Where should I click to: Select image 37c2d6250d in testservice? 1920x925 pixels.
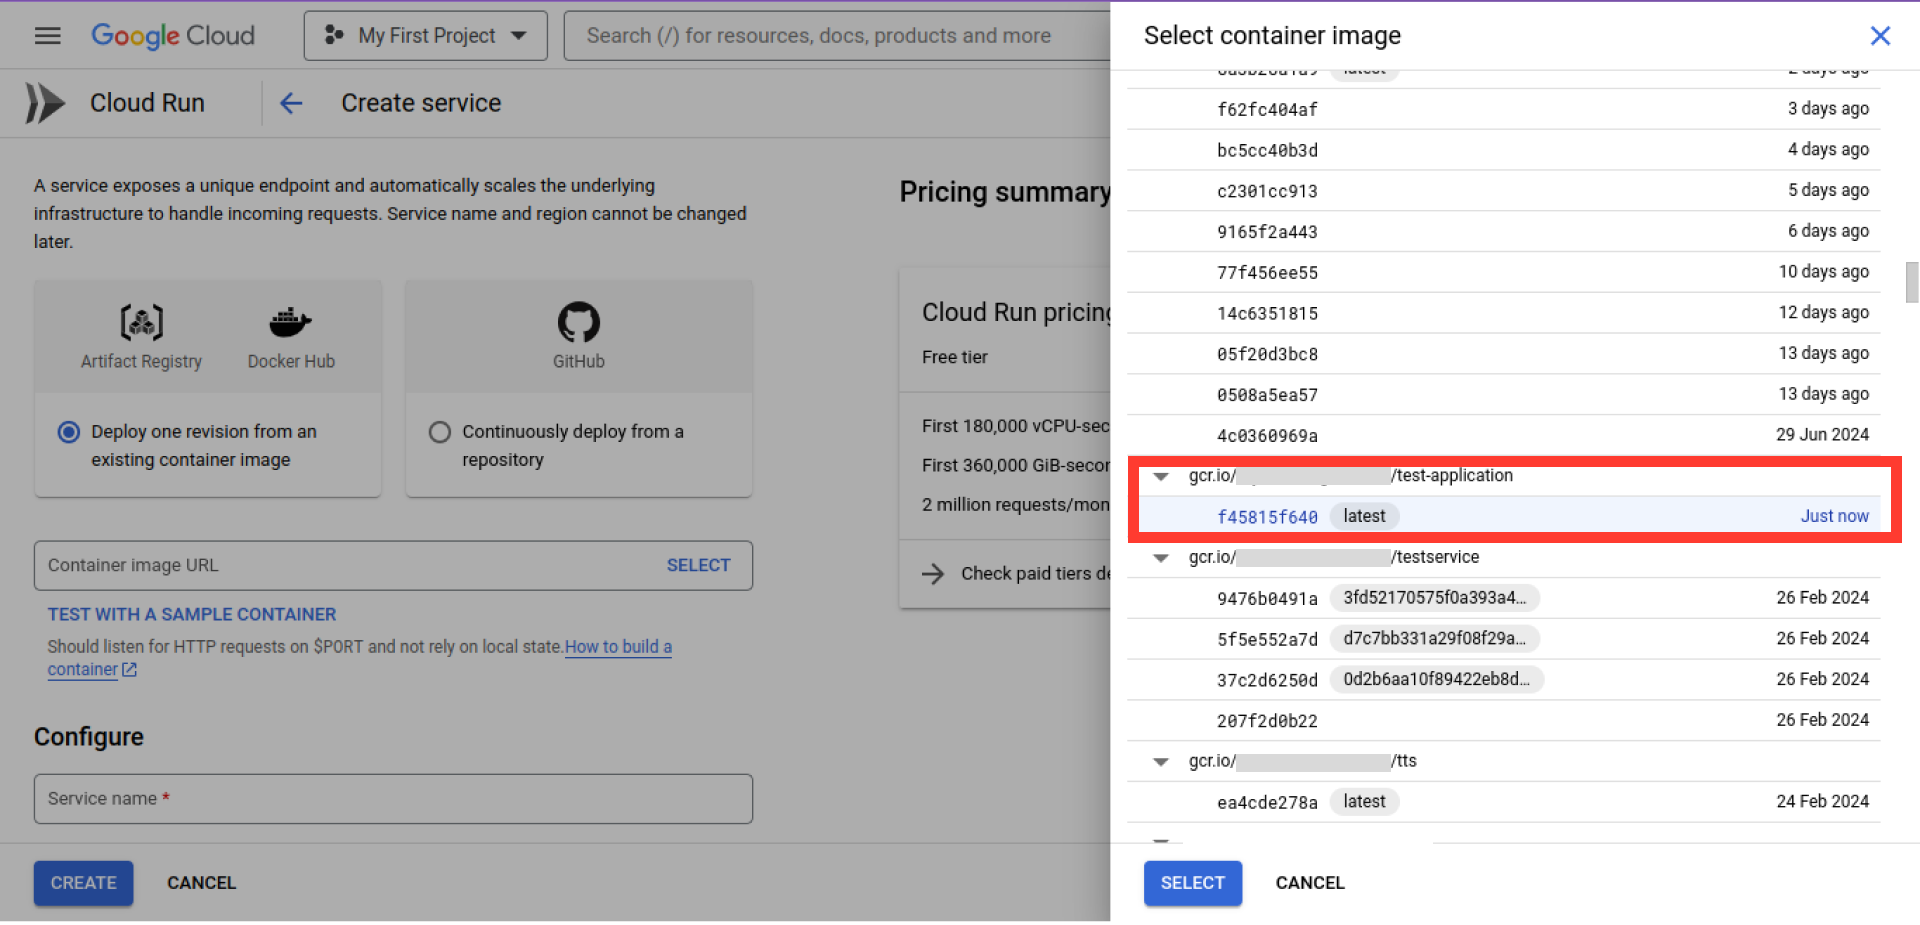(1503, 680)
